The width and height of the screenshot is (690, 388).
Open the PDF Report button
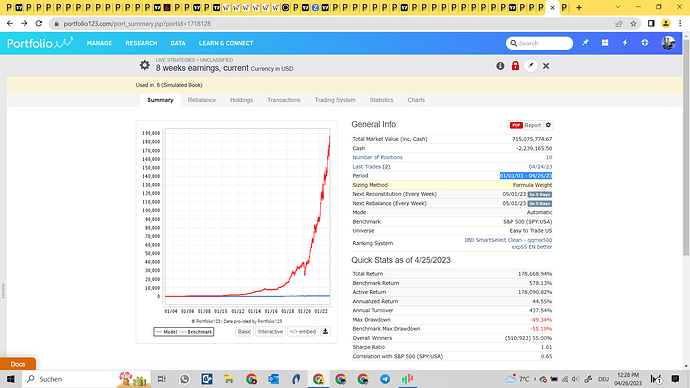pyautogui.click(x=525, y=125)
